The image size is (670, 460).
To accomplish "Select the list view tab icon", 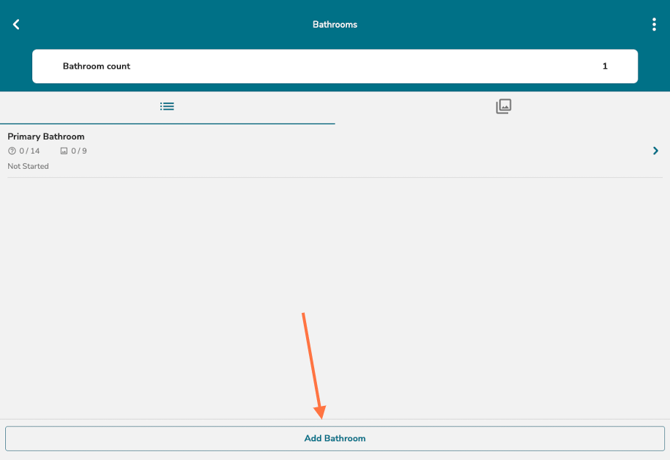I will coord(167,106).
